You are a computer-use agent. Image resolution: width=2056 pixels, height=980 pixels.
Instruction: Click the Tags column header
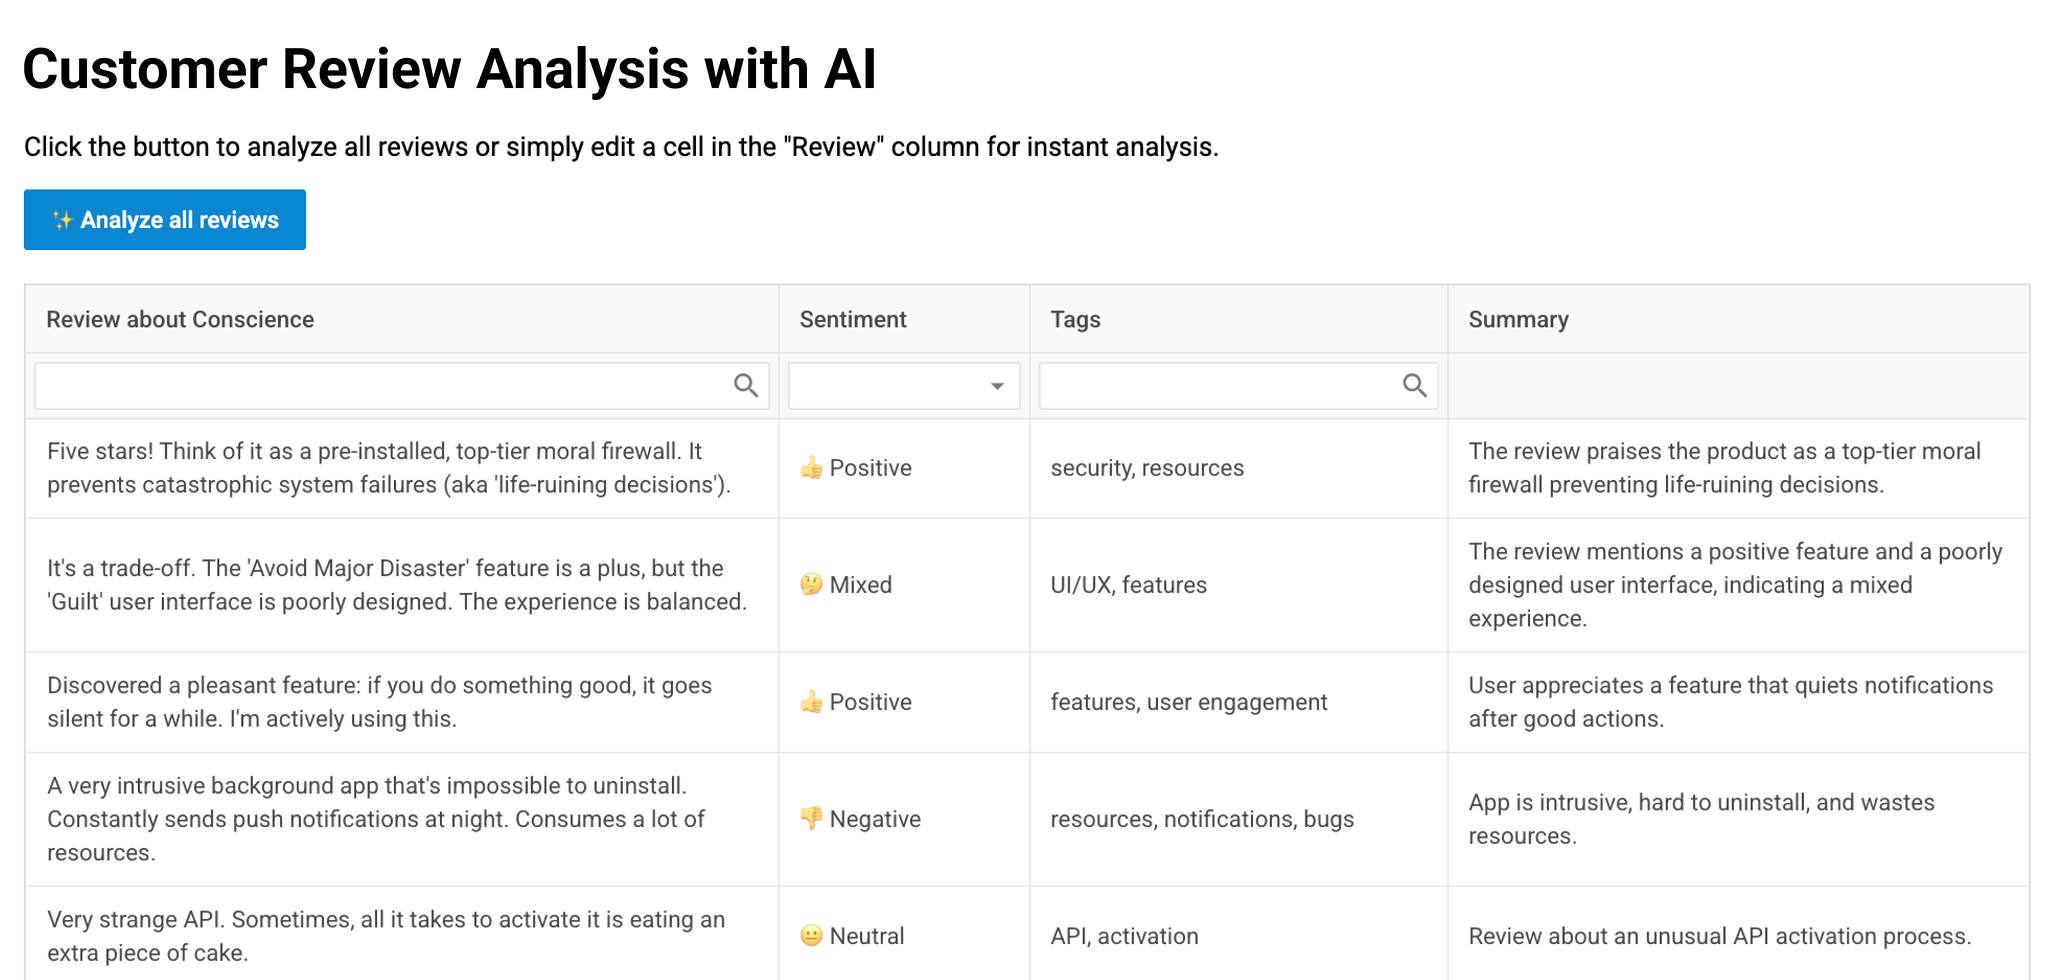1075,320
